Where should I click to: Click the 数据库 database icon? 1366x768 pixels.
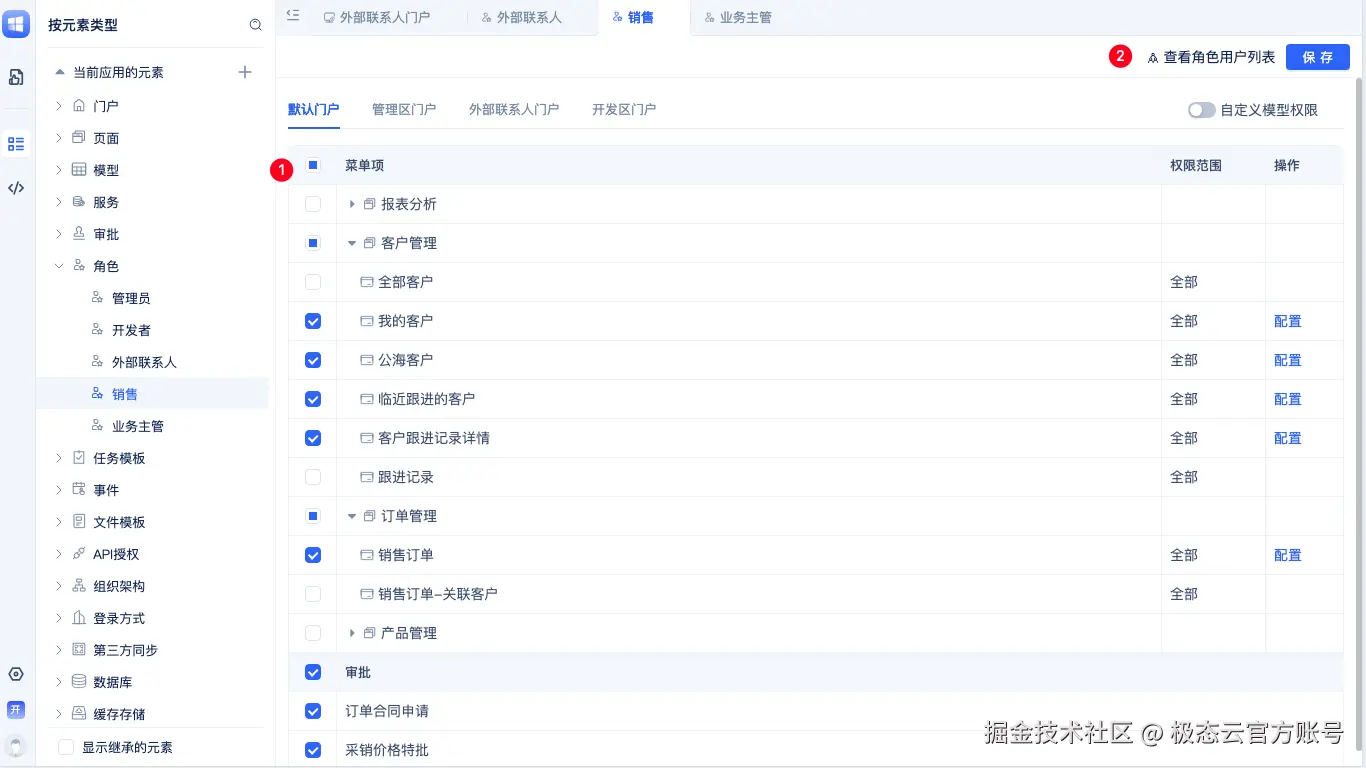coord(79,682)
